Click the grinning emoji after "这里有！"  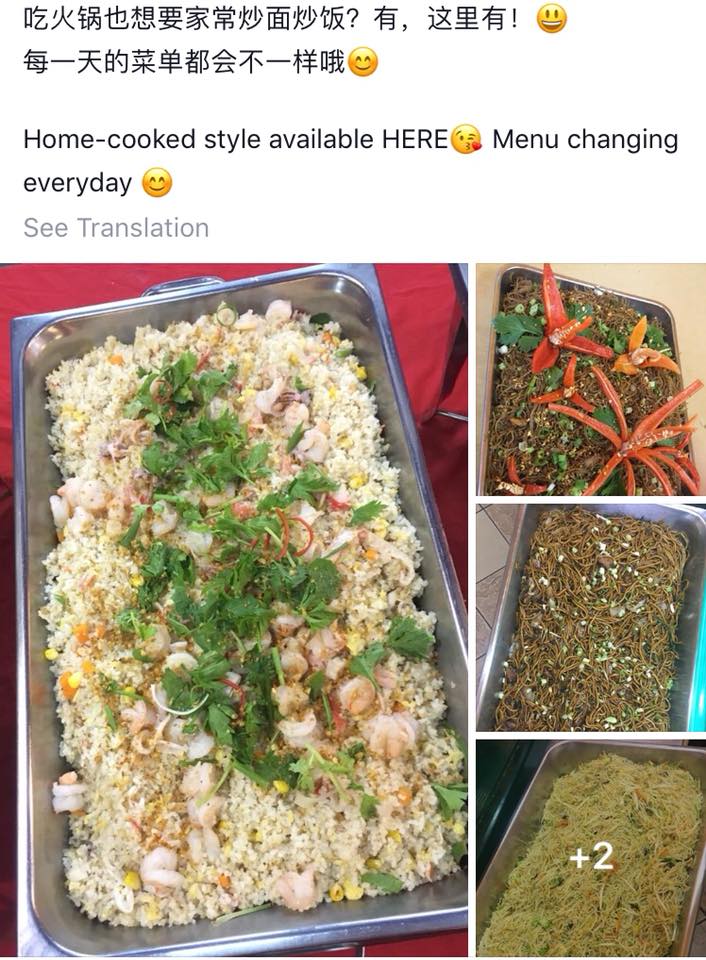click(x=551, y=18)
